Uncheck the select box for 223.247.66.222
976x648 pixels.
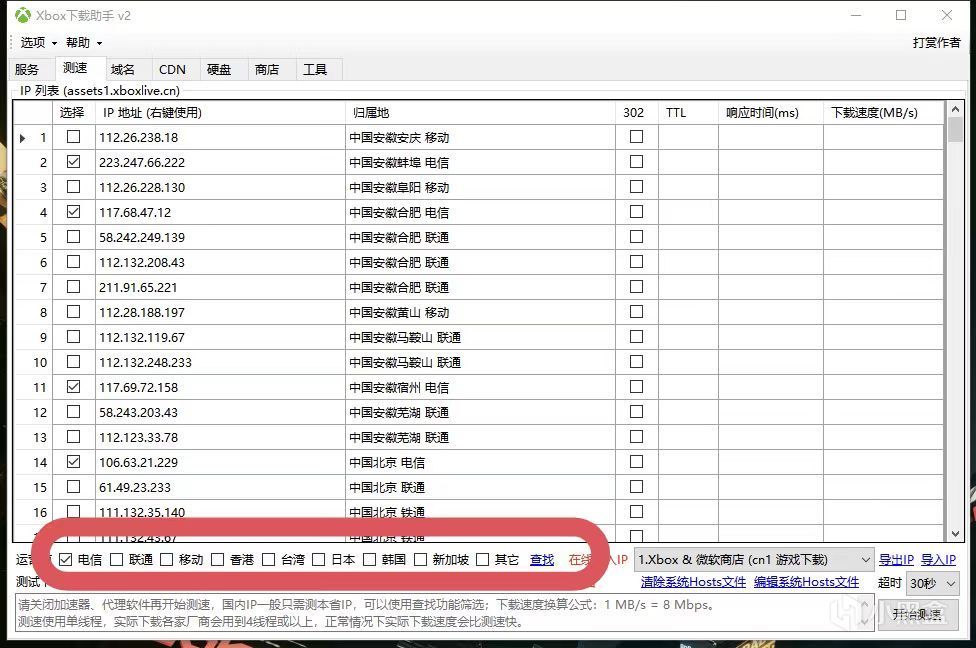click(73, 161)
